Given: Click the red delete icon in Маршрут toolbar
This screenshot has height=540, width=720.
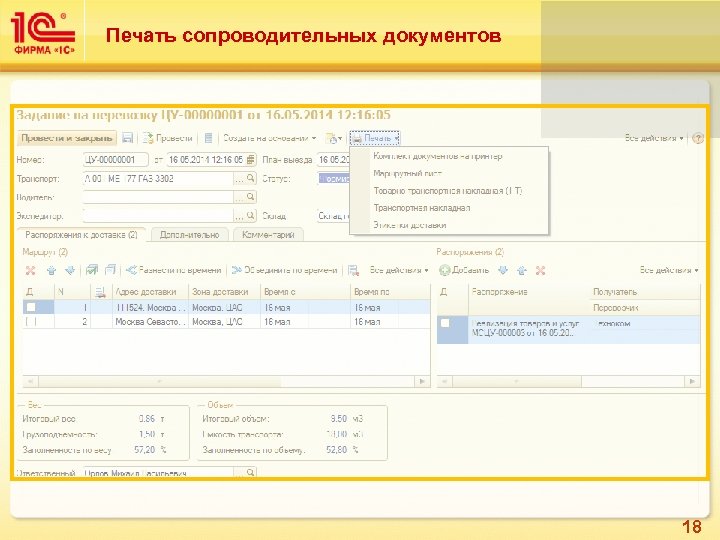Looking at the screenshot, I should pos(30,270).
